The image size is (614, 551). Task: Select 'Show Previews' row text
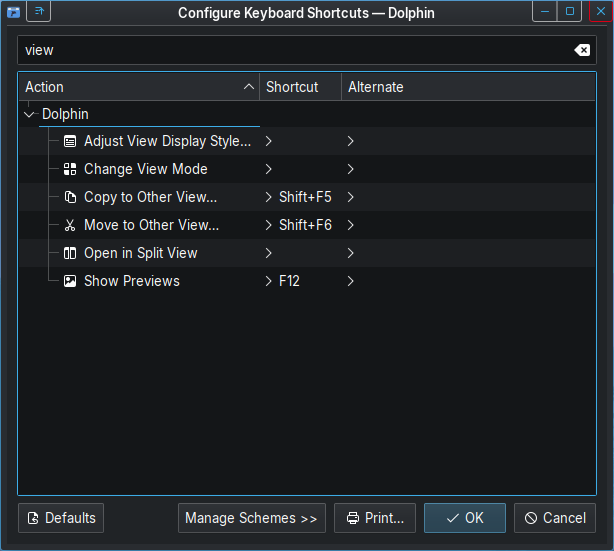tap(132, 281)
